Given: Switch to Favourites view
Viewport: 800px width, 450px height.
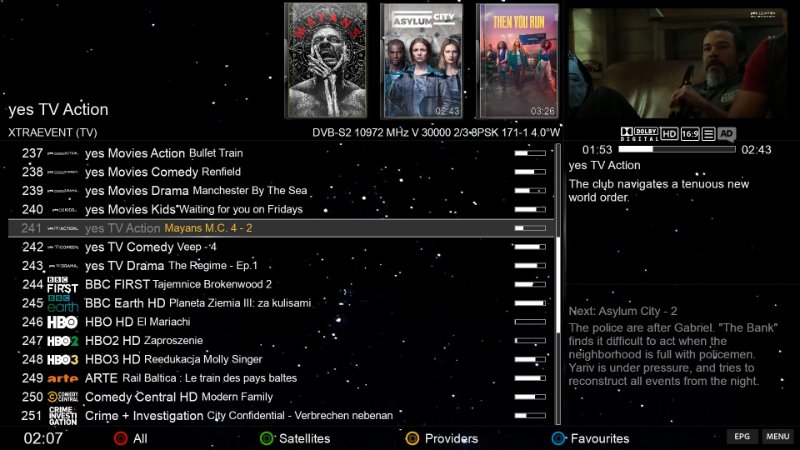Looking at the screenshot, I should 599,438.
